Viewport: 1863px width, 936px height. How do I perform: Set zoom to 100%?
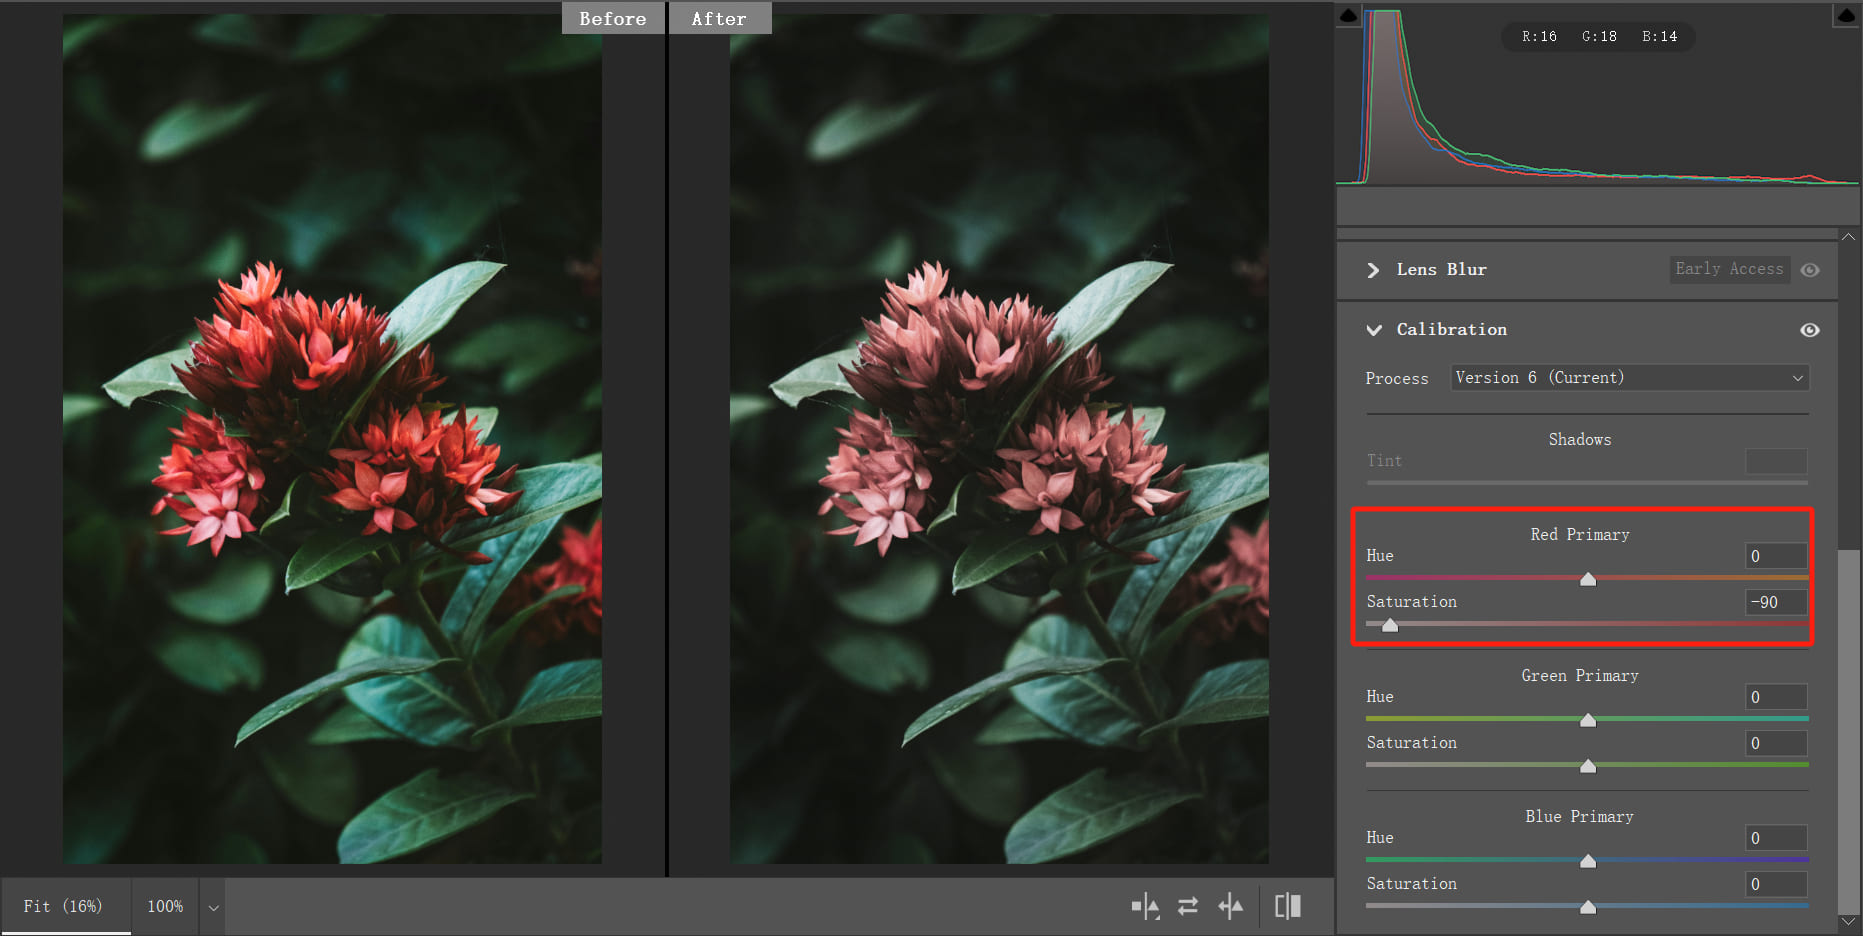pos(165,907)
